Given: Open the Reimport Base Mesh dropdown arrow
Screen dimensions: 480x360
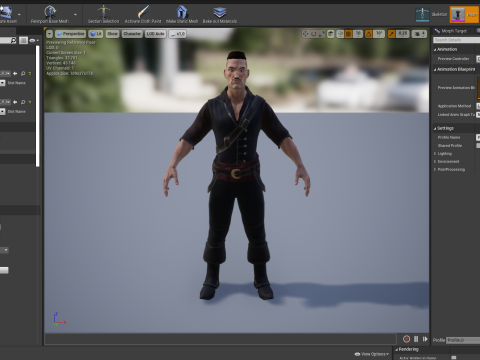Looking at the screenshot, I should [75, 15].
